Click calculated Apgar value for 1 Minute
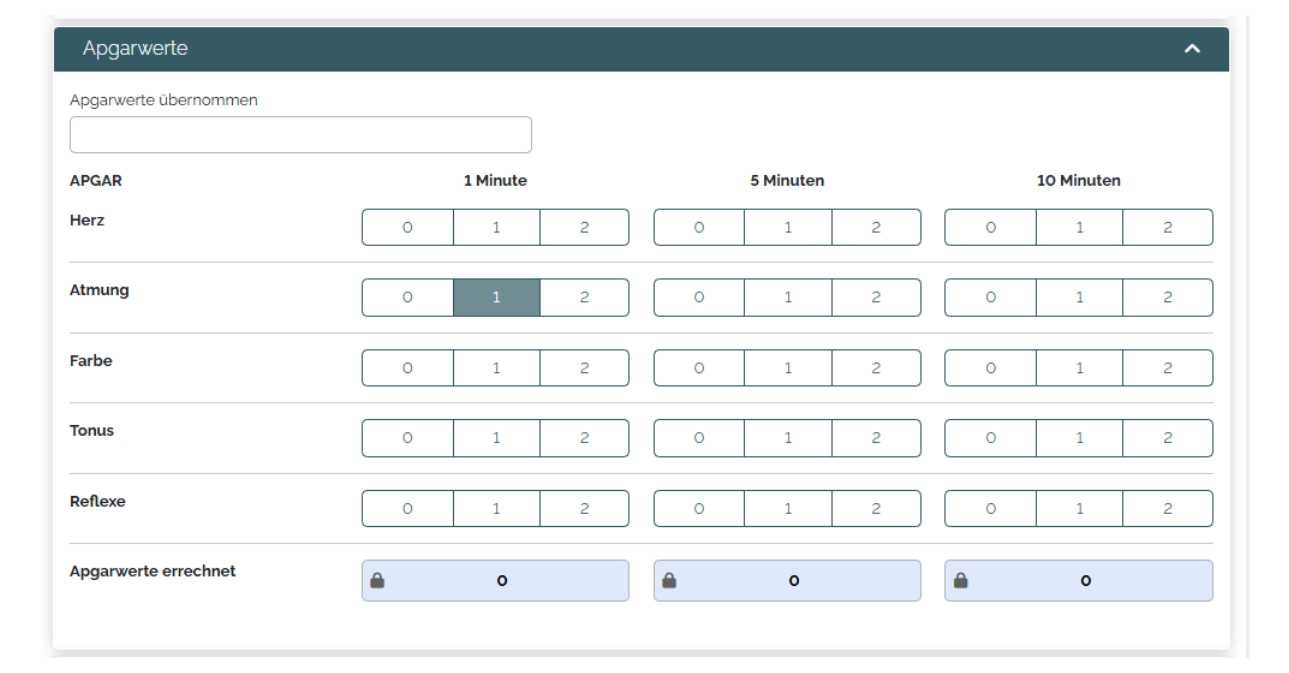1289x673 pixels. click(502, 580)
